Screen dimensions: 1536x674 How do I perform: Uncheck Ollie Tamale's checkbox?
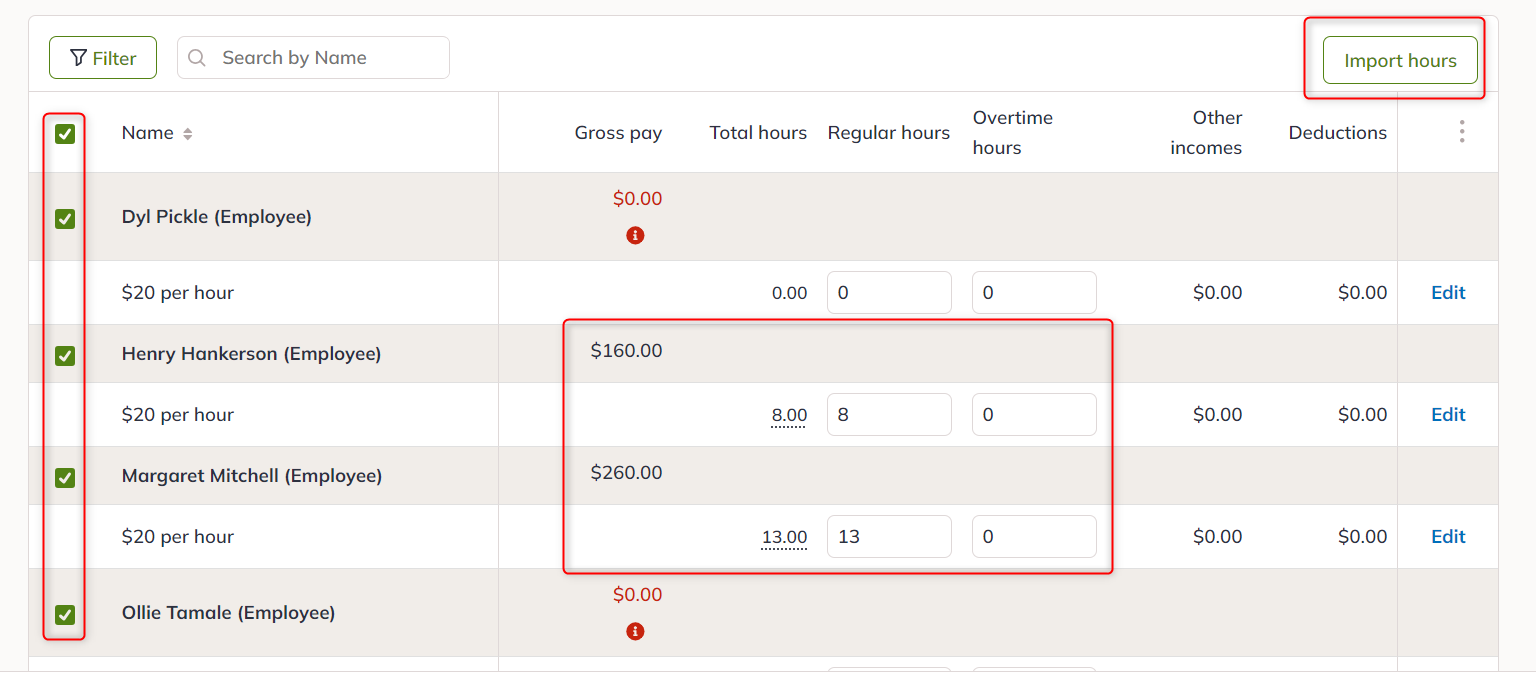pos(65,614)
